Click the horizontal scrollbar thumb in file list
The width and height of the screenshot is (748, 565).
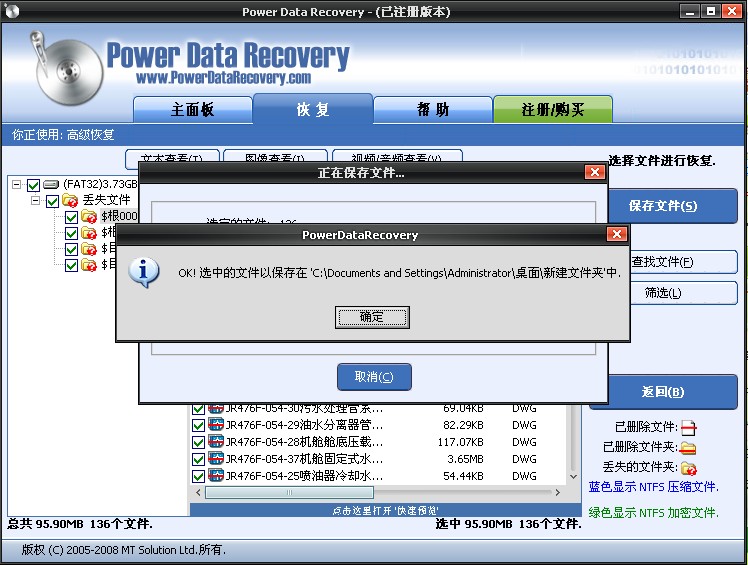click(290, 492)
